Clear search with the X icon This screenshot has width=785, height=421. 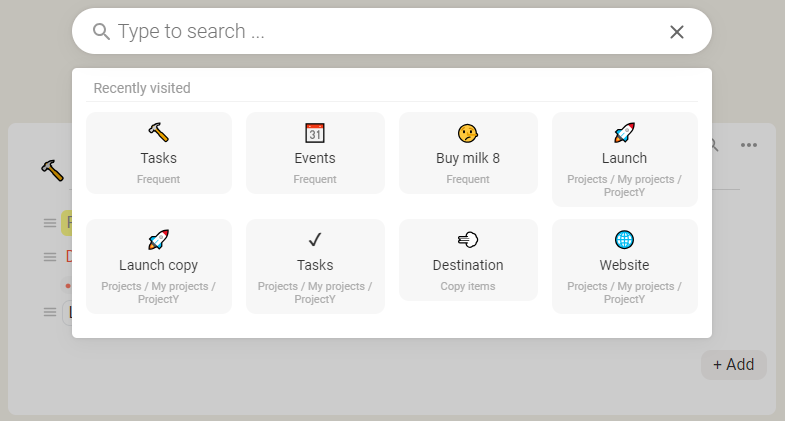click(676, 32)
